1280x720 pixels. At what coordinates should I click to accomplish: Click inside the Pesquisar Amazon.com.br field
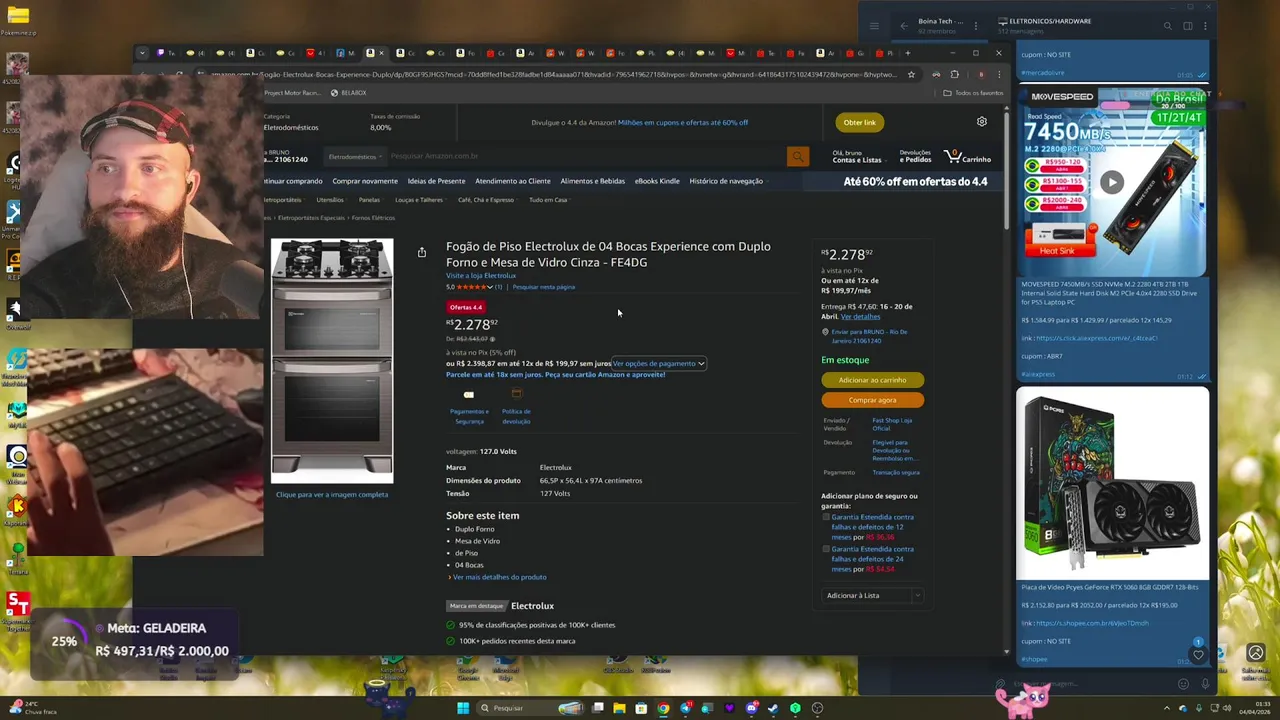pyautogui.click(x=585, y=156)
